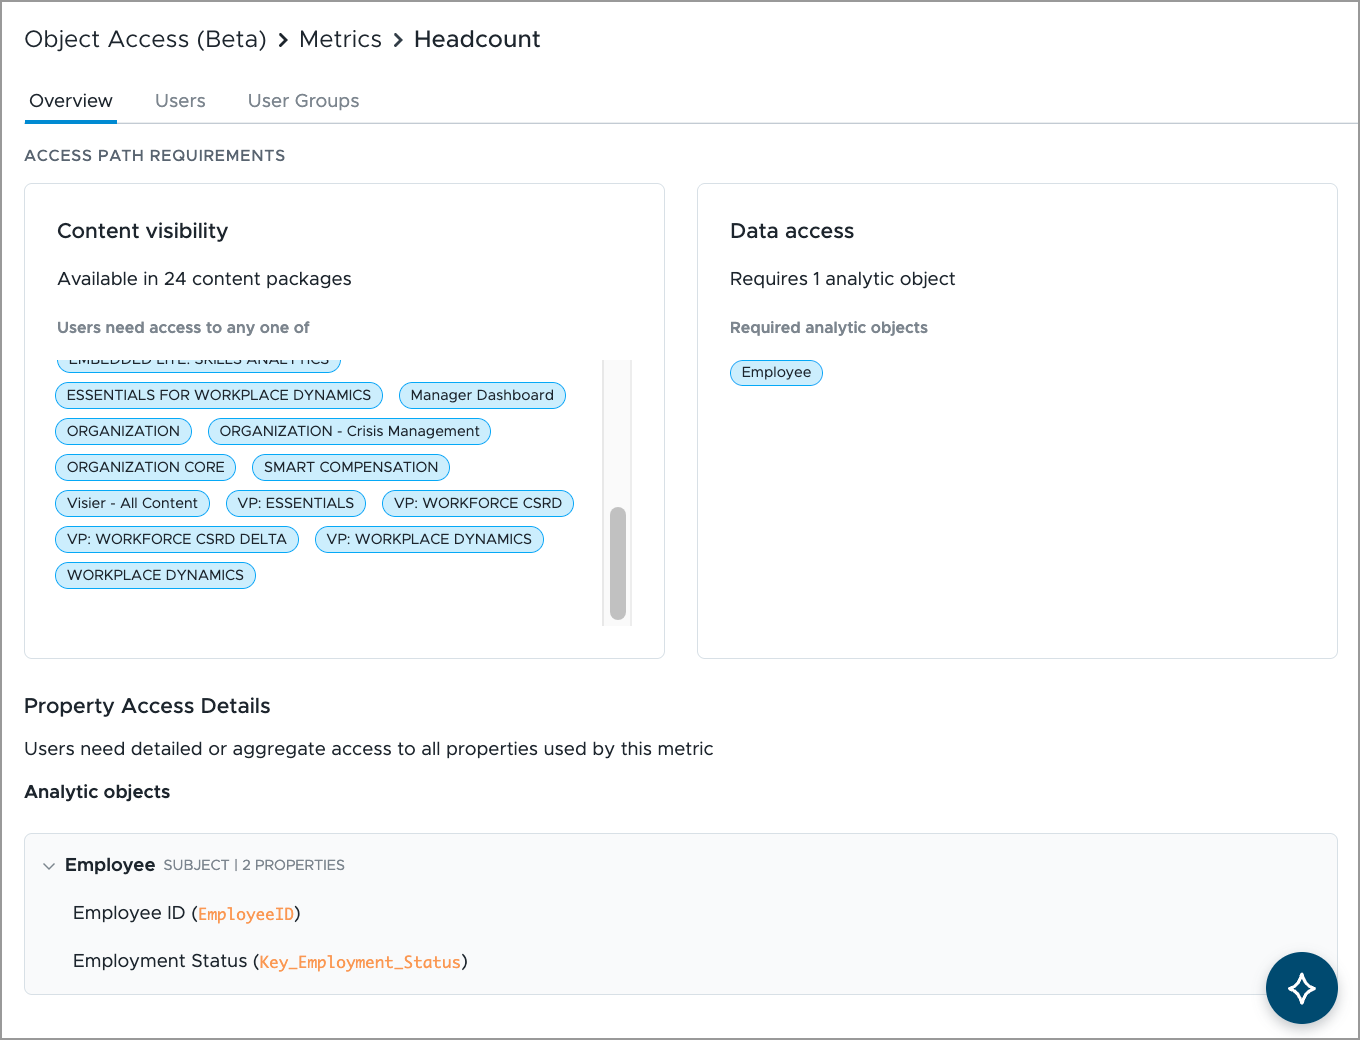This screenshot has height=1040, width=1360.
Task: Click the content packages scrollbar thumb
Action: (x=618, y=563)
